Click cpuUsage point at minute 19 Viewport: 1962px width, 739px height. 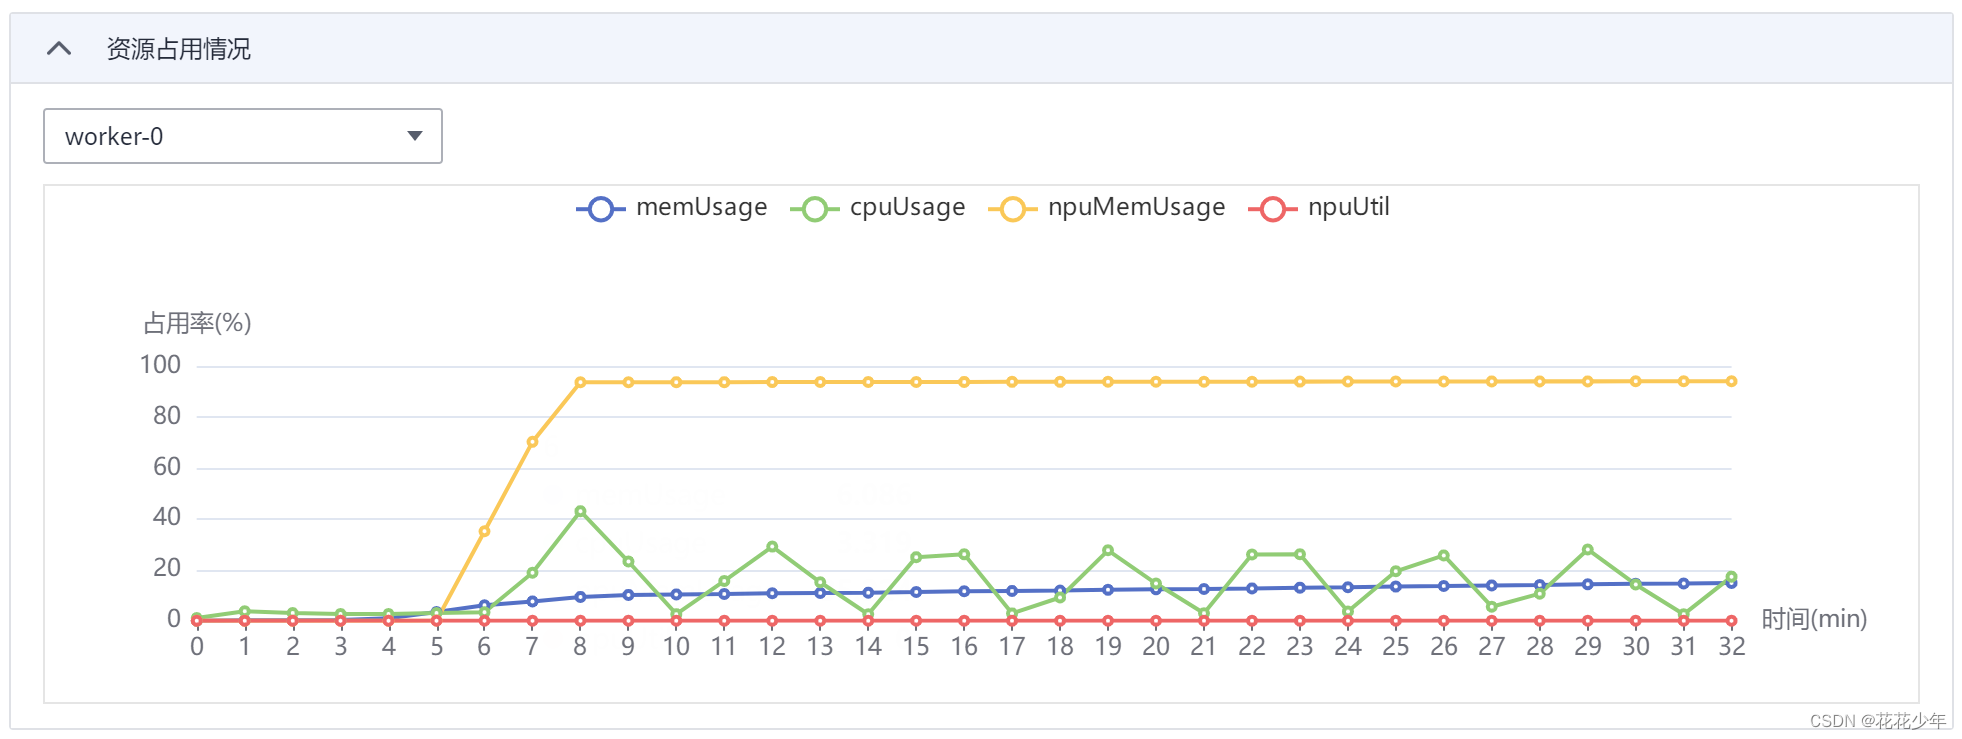coord(1108,551)
